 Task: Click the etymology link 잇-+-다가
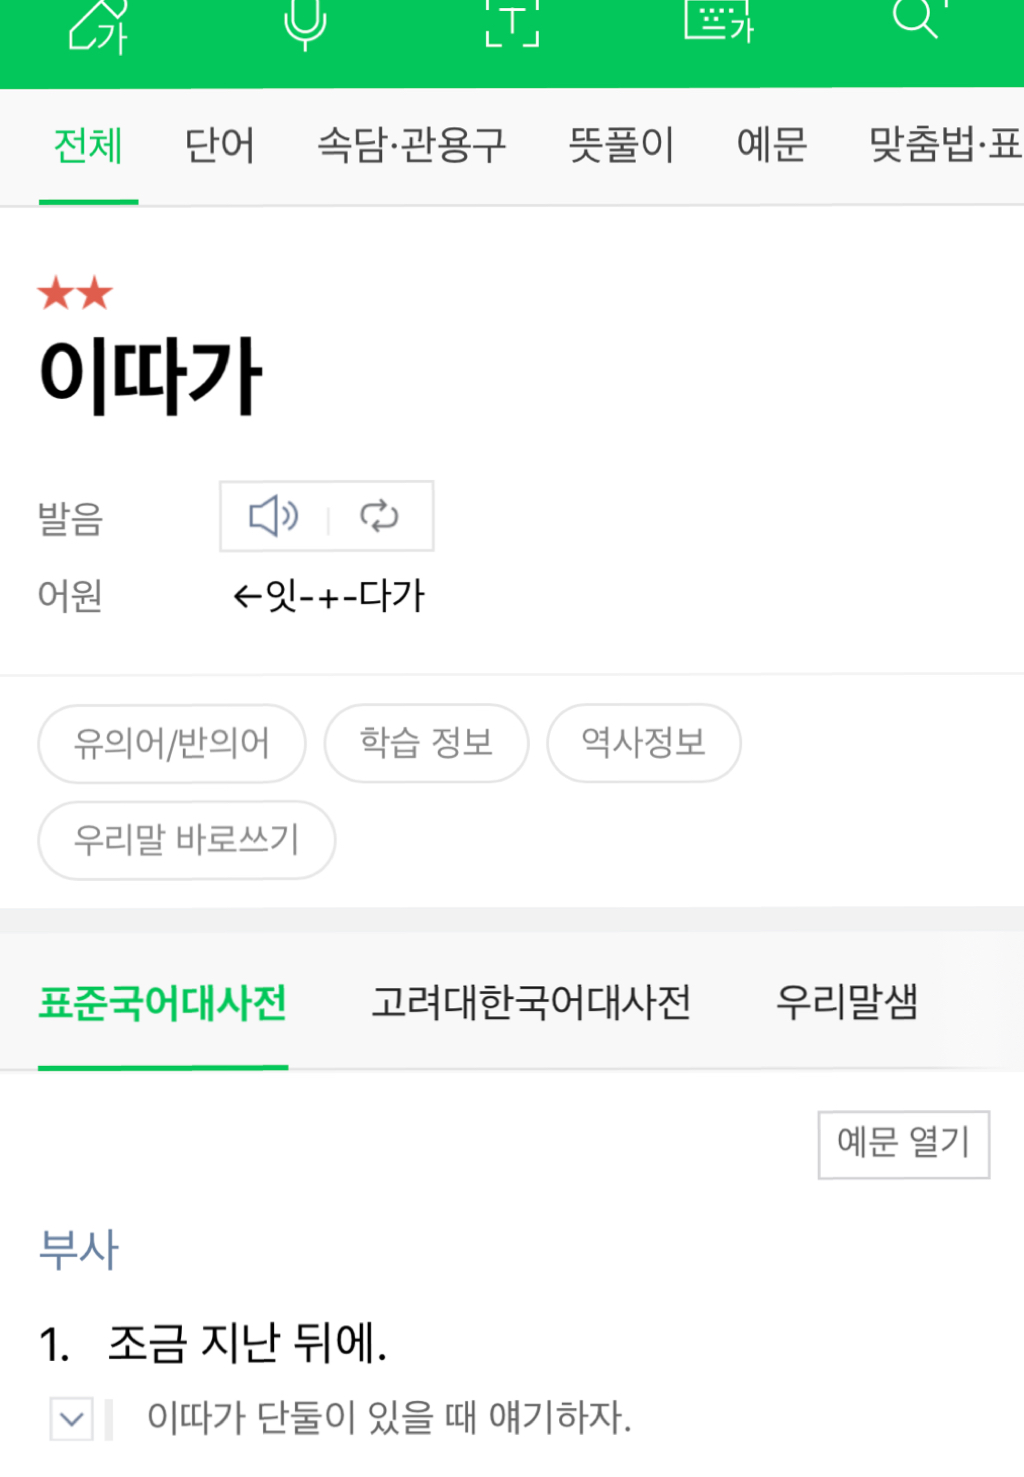pyautogui.click(x=330, y=596)
